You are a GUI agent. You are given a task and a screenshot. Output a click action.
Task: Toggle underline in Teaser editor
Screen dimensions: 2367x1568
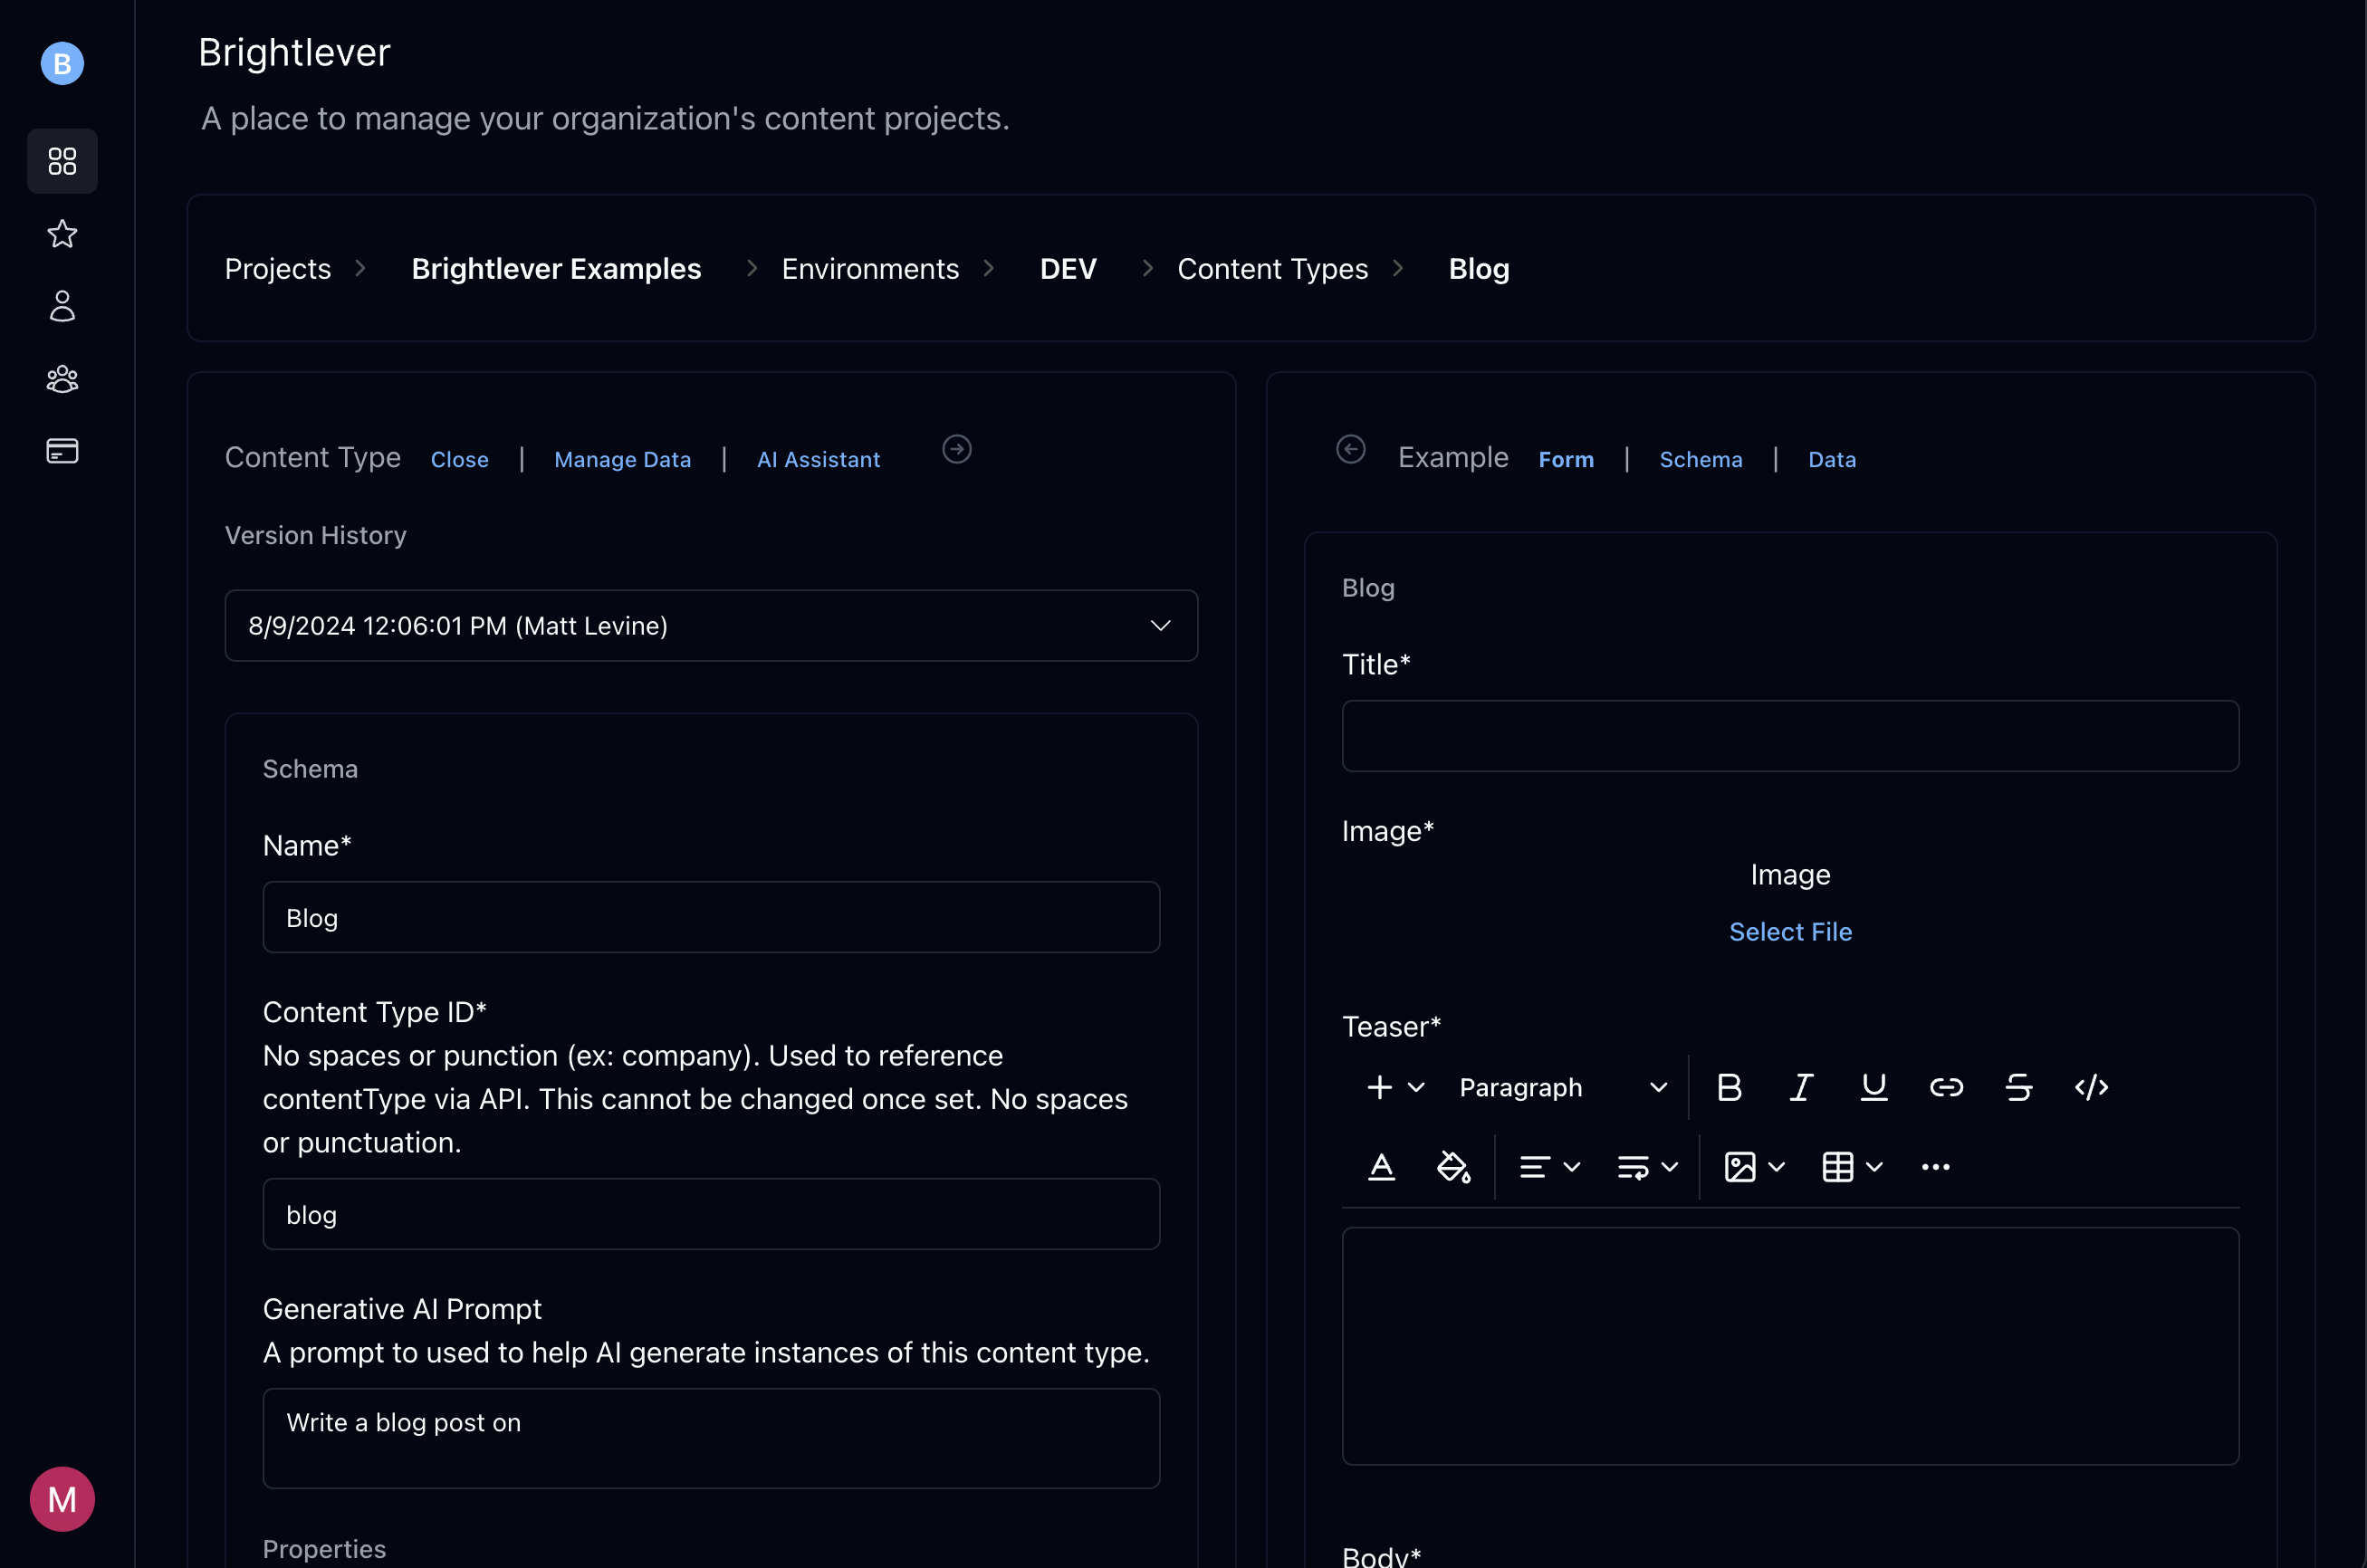click(1874, 1087)
